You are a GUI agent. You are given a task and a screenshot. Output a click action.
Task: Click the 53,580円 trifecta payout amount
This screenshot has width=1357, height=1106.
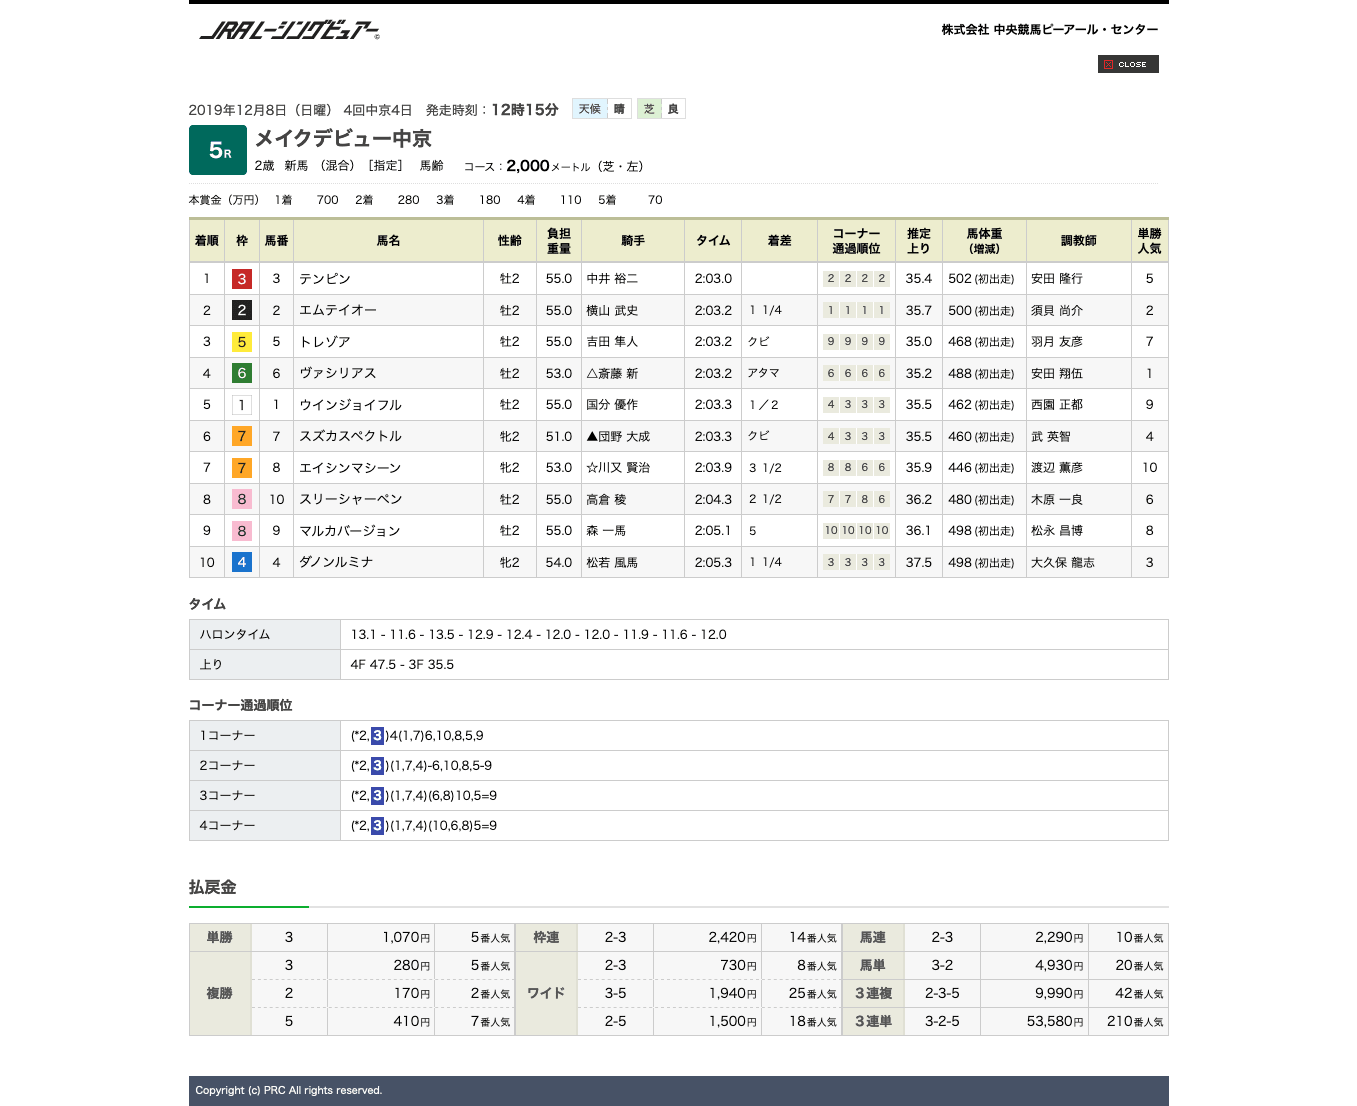pos(1055,1022)
